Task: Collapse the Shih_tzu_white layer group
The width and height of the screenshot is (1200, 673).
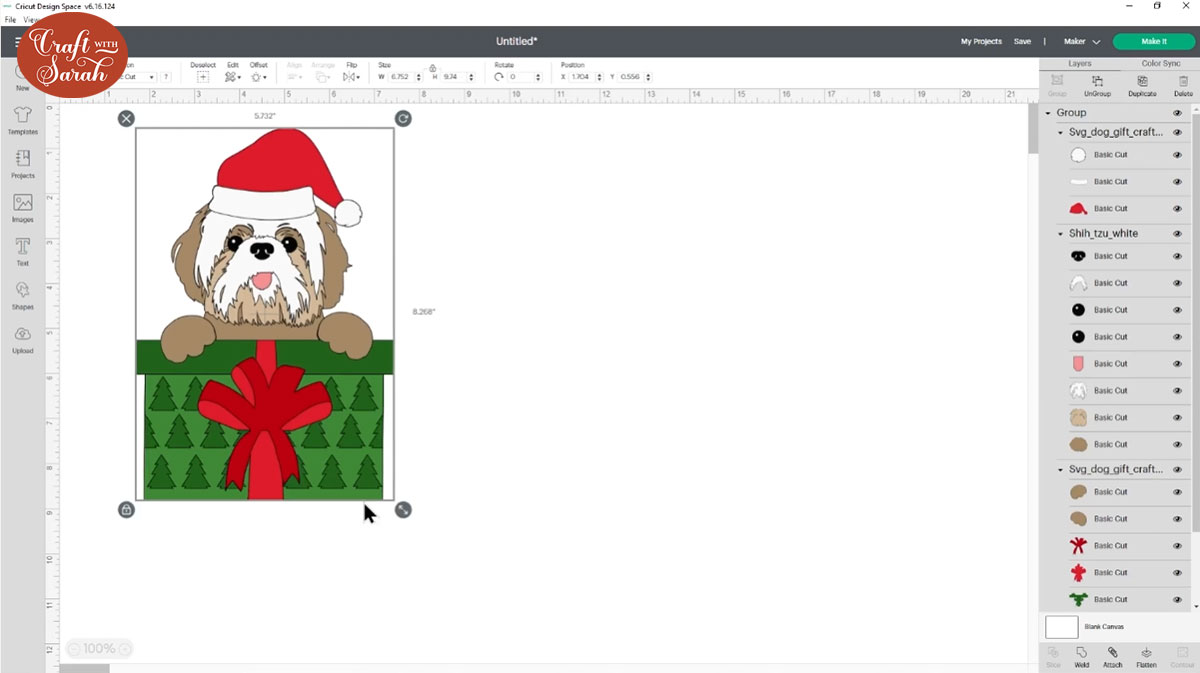Action: tap(1061, 233)
